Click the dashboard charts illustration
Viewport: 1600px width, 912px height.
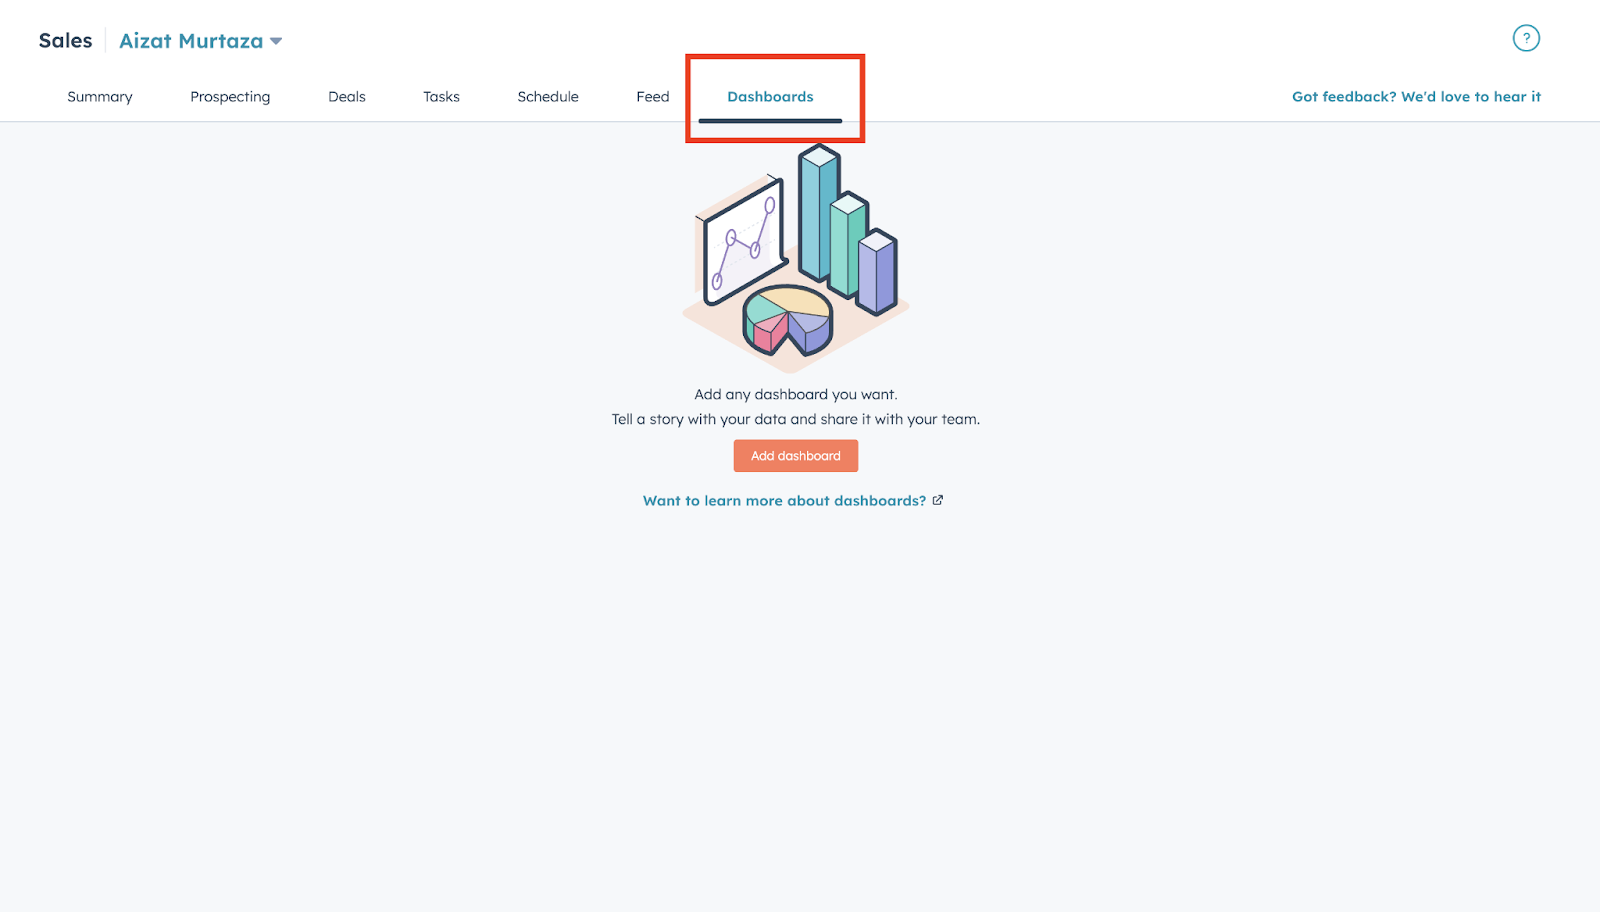(796, 258)
